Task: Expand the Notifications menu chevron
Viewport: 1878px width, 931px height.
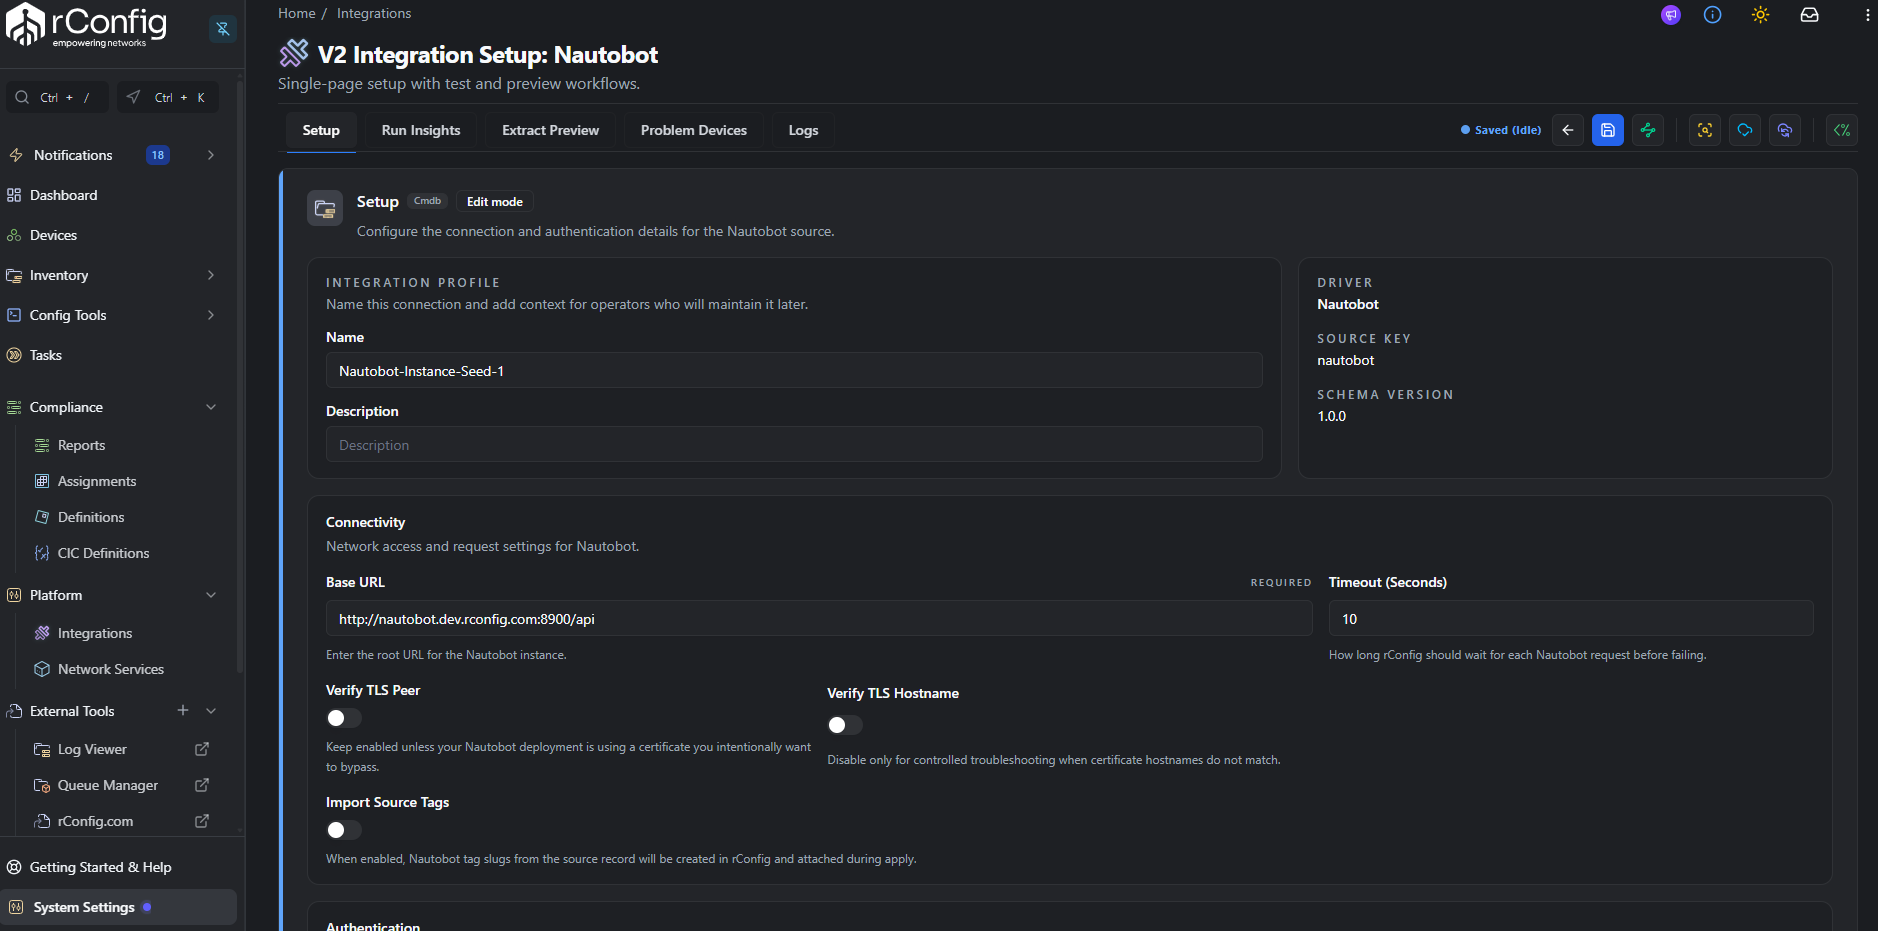Action: (x=211, y=155)
